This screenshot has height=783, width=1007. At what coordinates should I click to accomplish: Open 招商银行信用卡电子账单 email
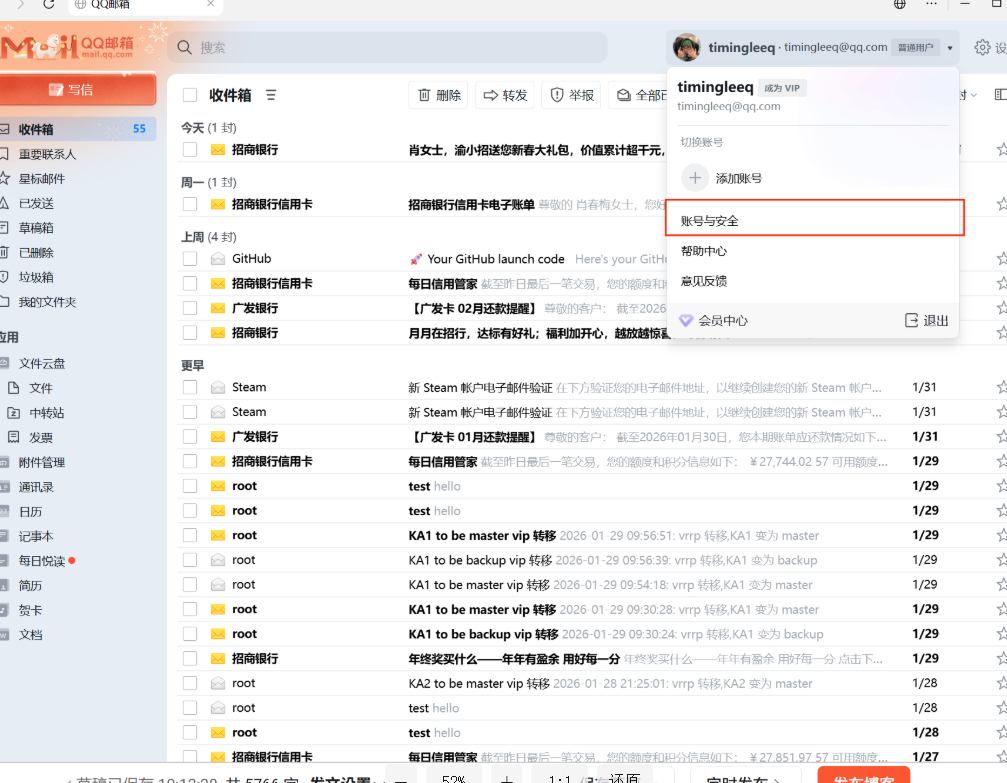(471, 204)
